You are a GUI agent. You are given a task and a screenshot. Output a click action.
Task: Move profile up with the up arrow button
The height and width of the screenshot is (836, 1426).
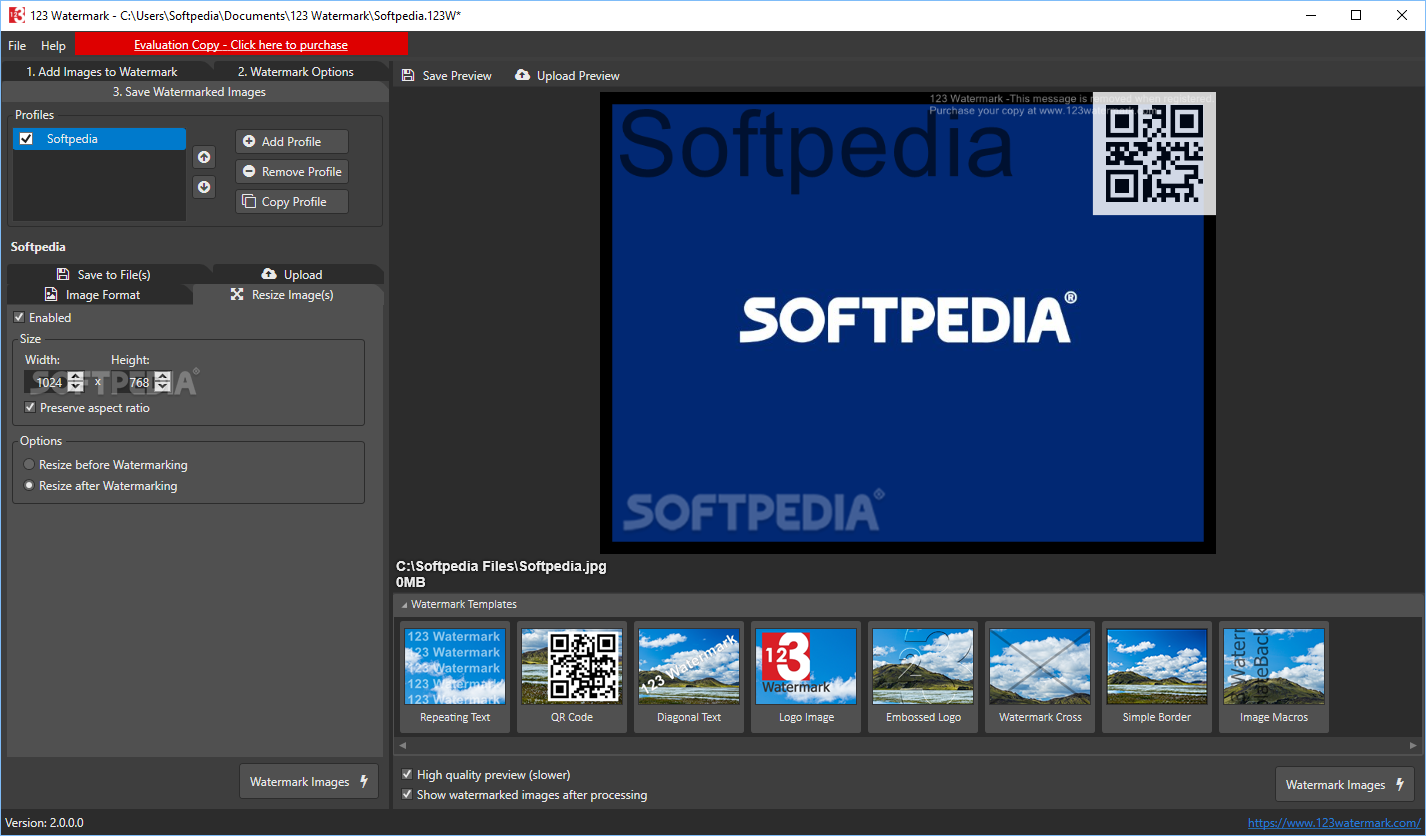(204, 157)
